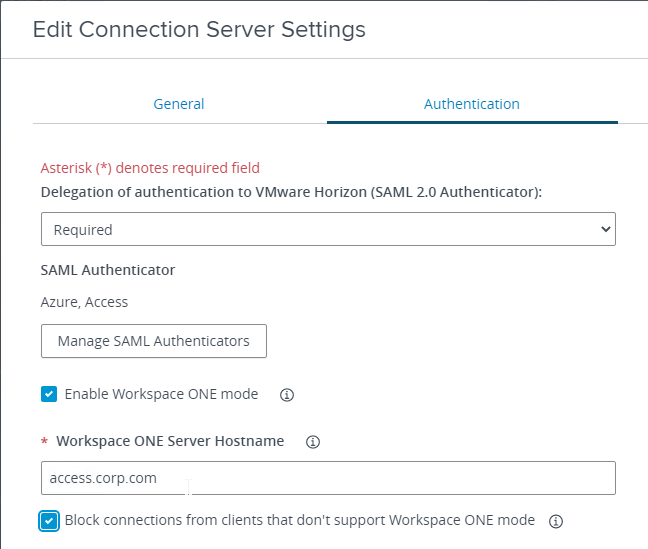Click the Edit Connection Server Settings title
The width and height of the screenshot is (648, 549).
(199, 29)
